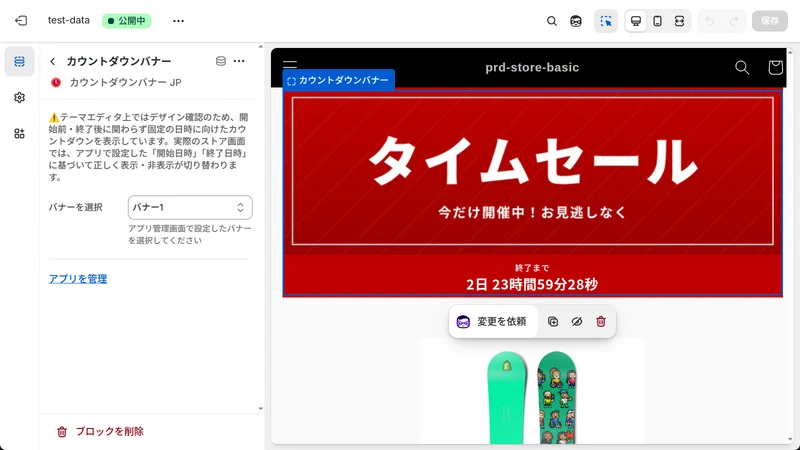Viewport: 800px width, 450px height.
Task: Toggle the inspector selection tool
Action: pos(606,21)
